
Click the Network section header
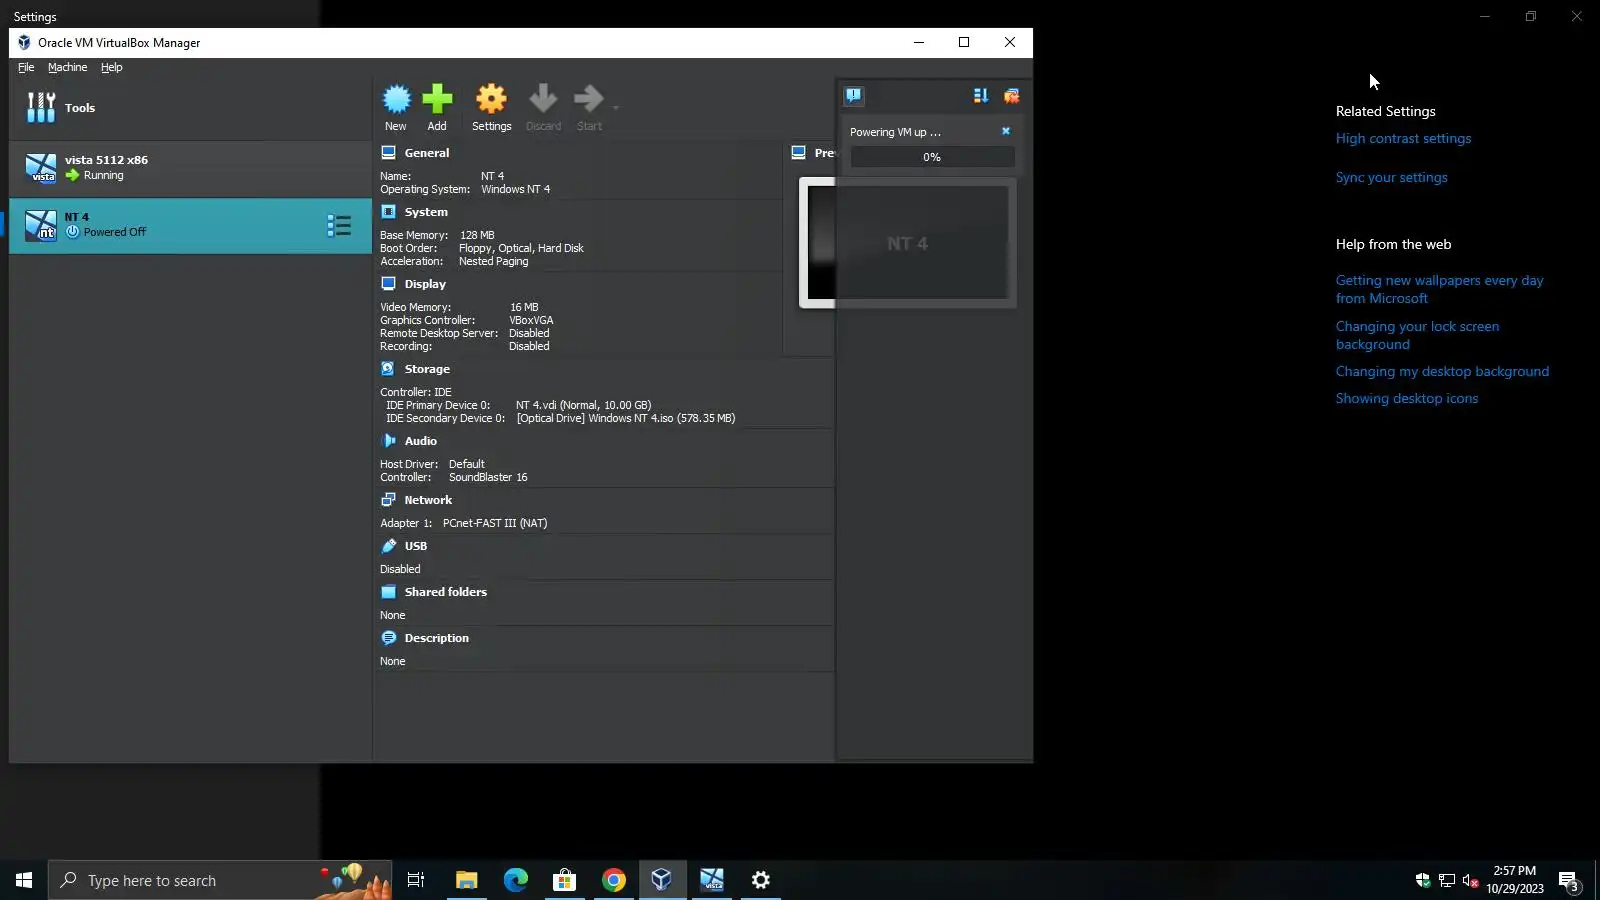coord(428,500)
